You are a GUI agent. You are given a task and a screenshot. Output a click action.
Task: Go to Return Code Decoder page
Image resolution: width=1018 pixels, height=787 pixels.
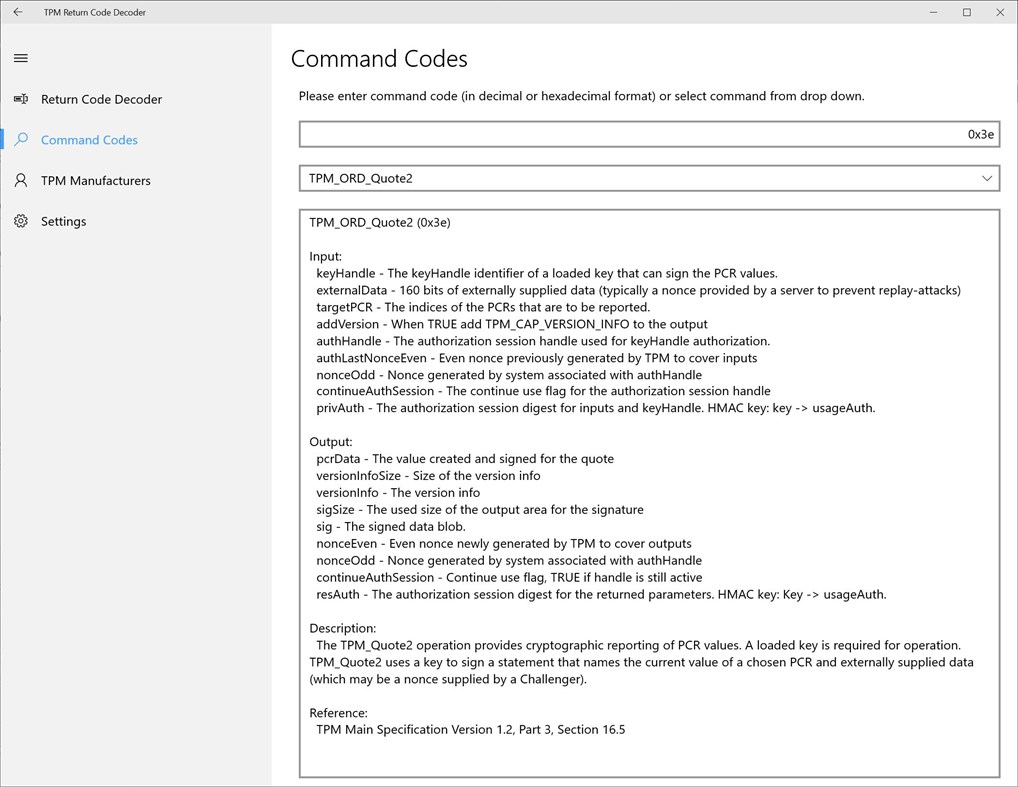101,99
